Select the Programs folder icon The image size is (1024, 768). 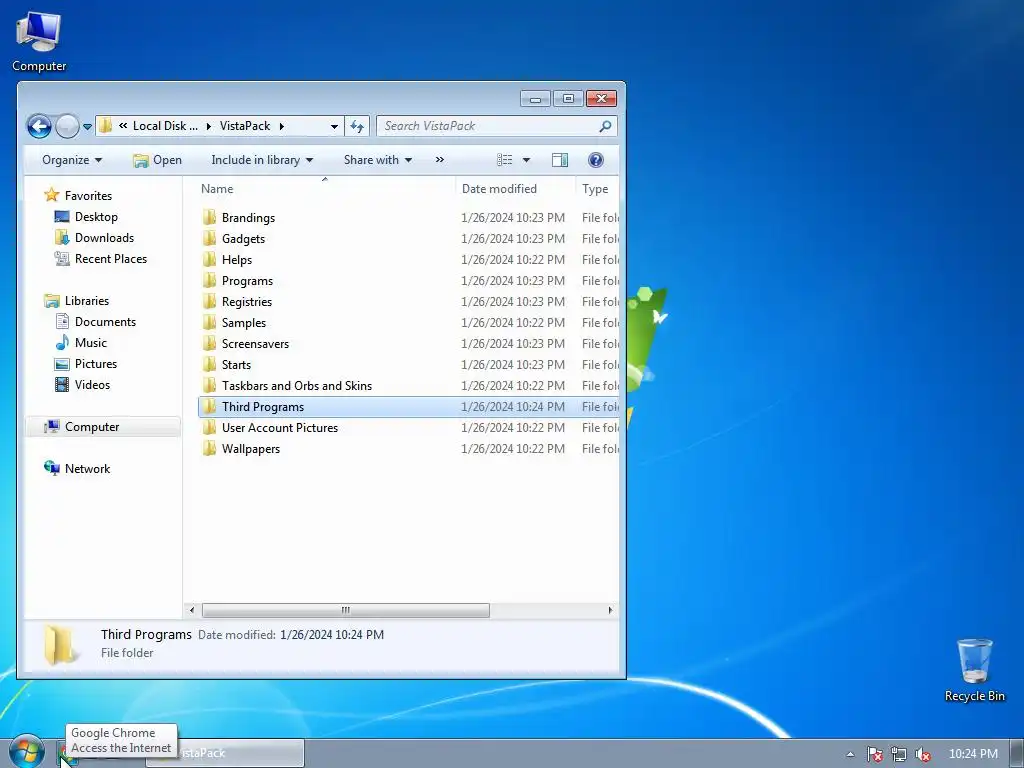tap(209, 280)
